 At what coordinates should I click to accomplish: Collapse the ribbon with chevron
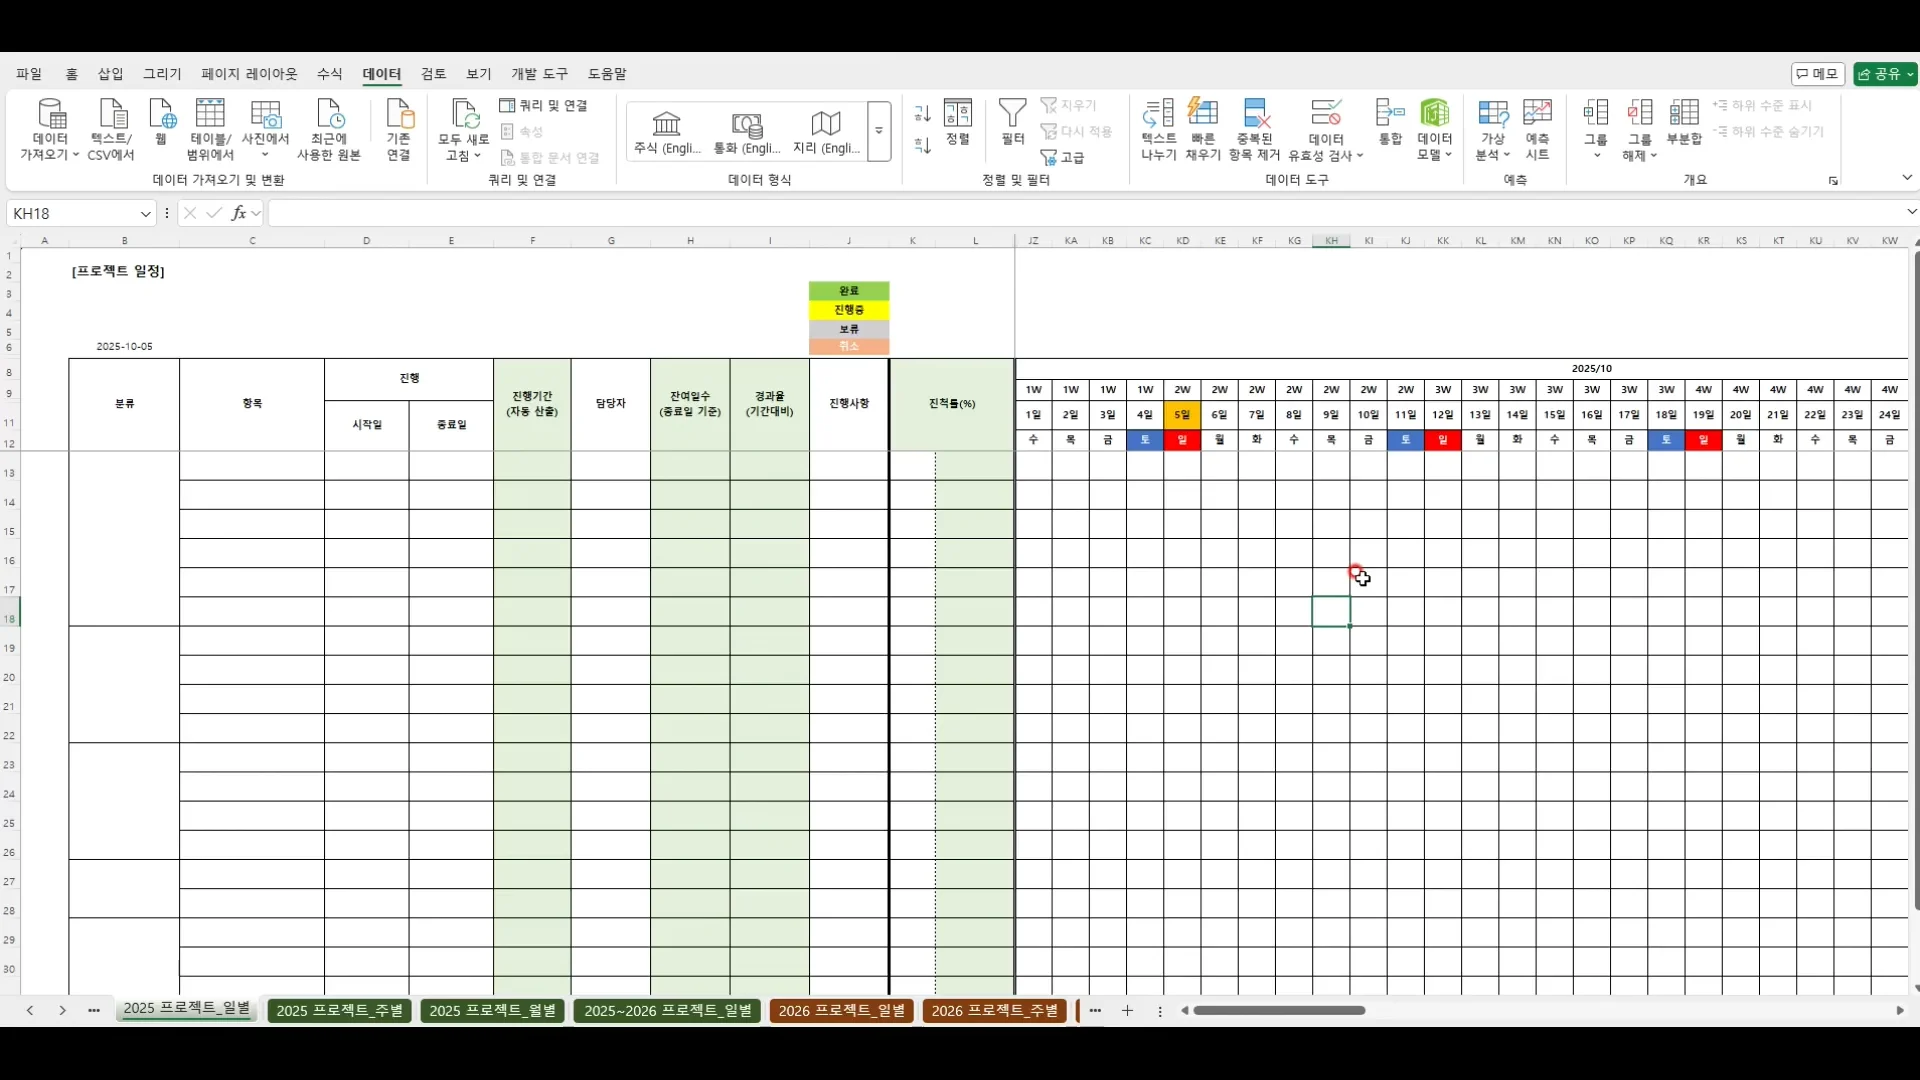click(x=1906, y=178)
